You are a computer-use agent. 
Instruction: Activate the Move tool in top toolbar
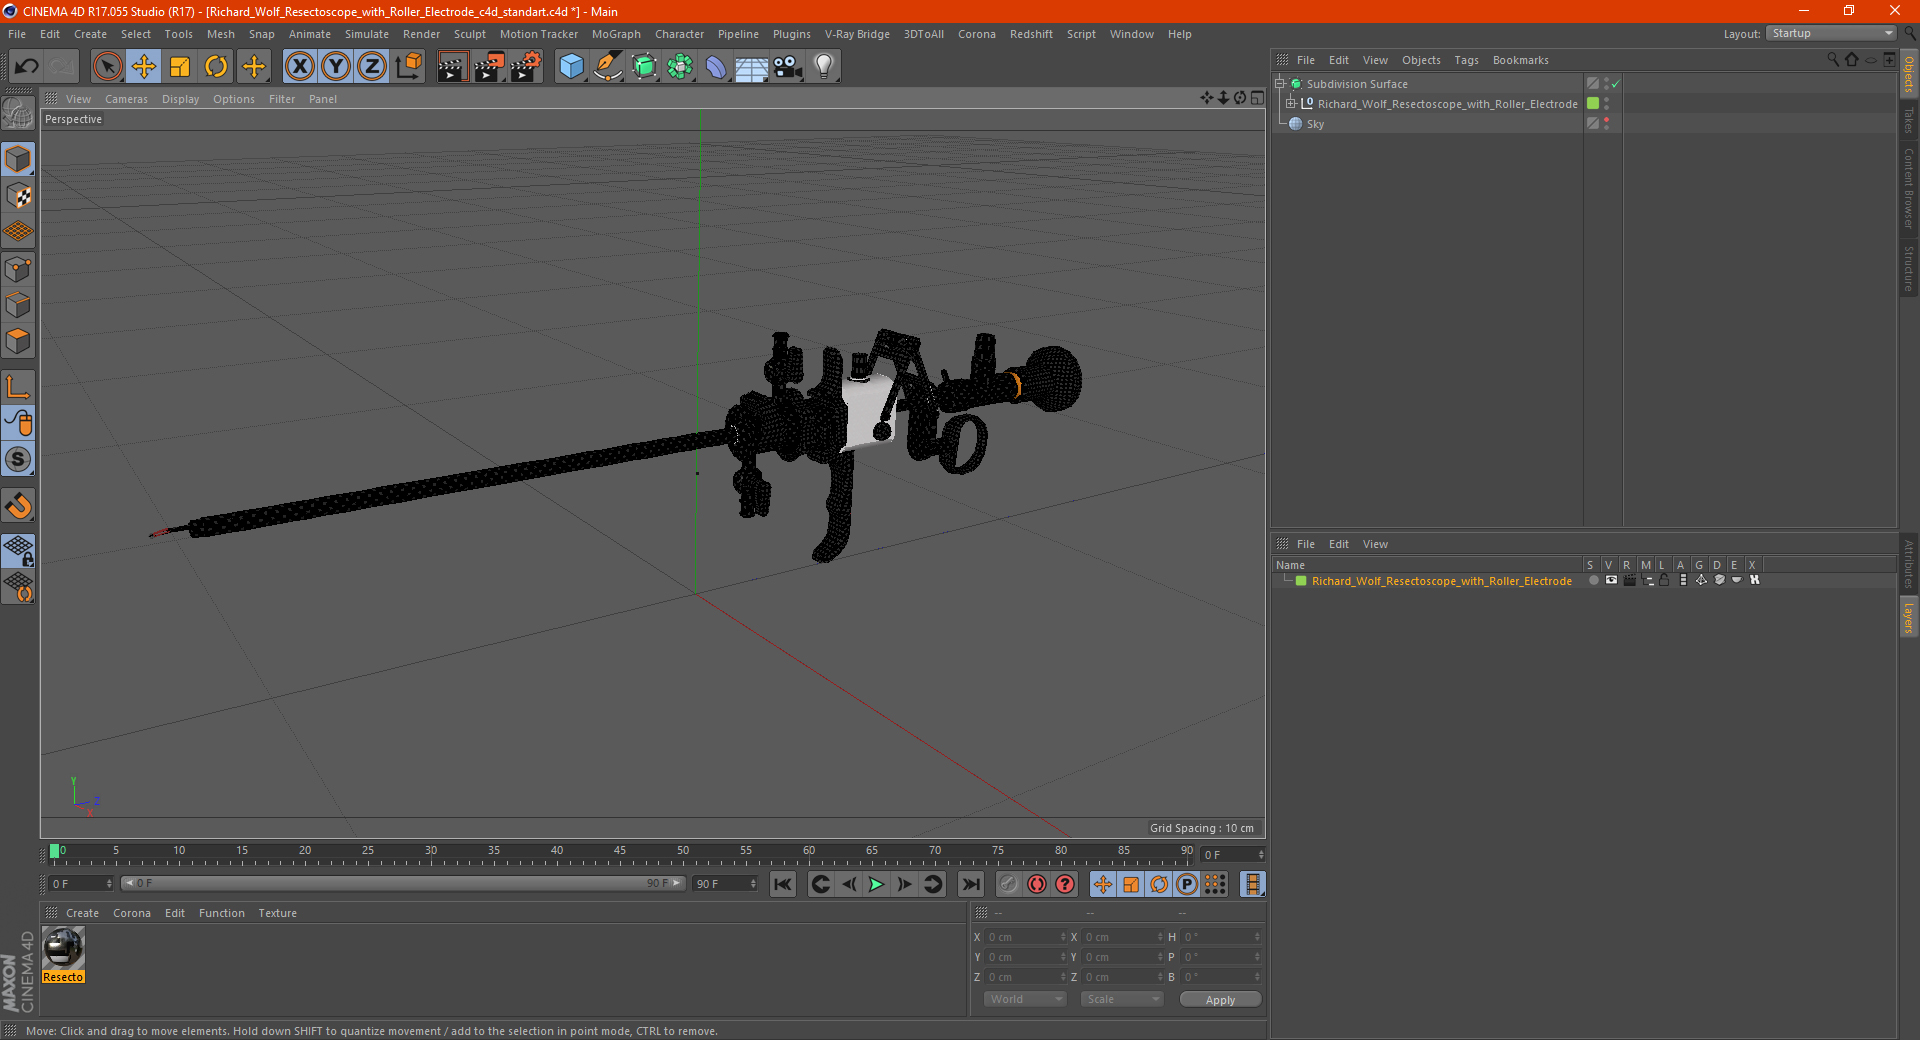tap(144, 67)
